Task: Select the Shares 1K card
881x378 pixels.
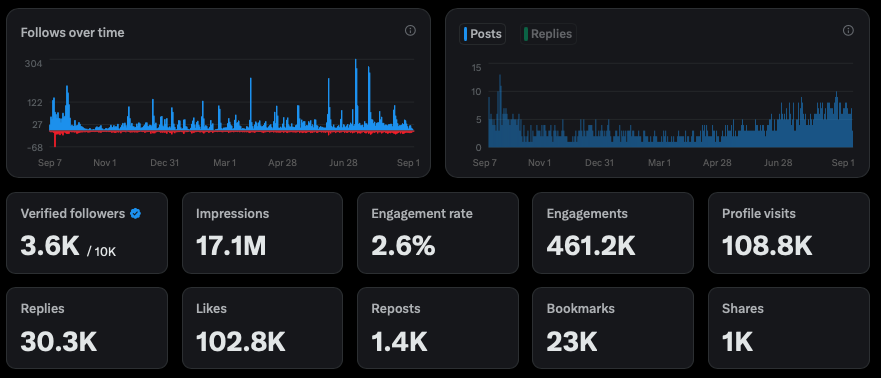Action: (x=789, y=328)
